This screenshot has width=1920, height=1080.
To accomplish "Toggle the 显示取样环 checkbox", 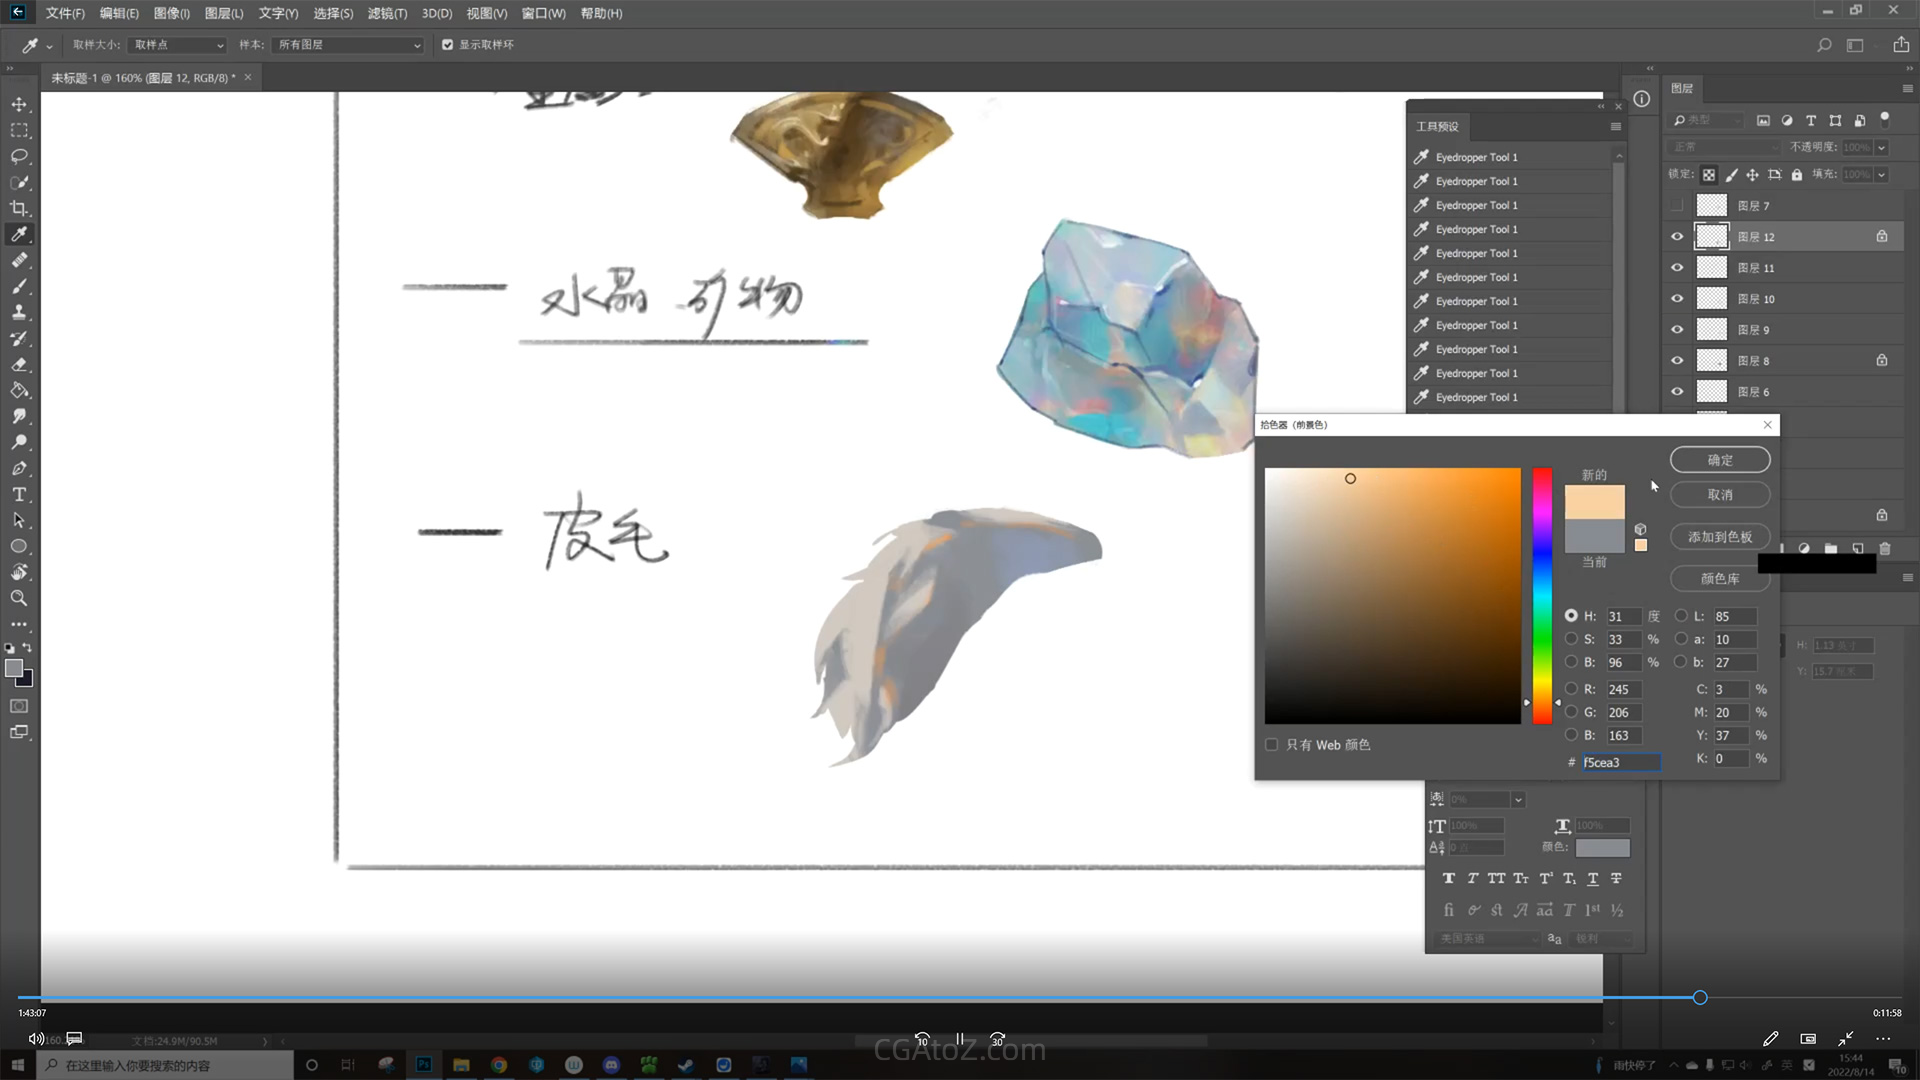I will [447, 45].
